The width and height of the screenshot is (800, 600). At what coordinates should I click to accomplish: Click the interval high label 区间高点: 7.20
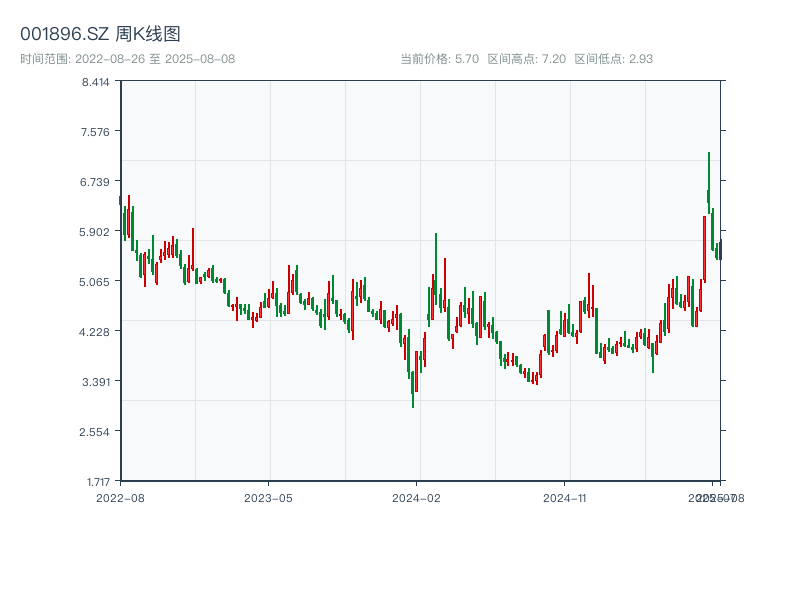point(527,59)
